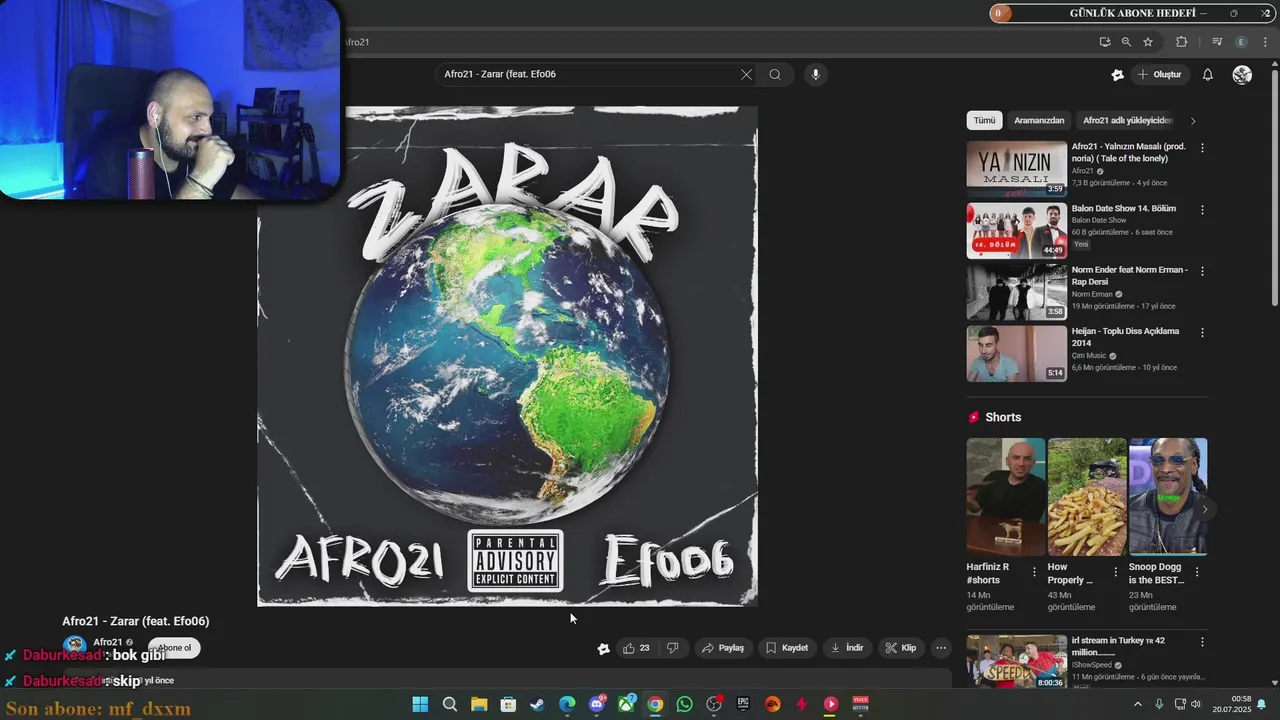Click the YouTube search magnifier button
This screenshot has width=1280, height=720.
(775, 74)
